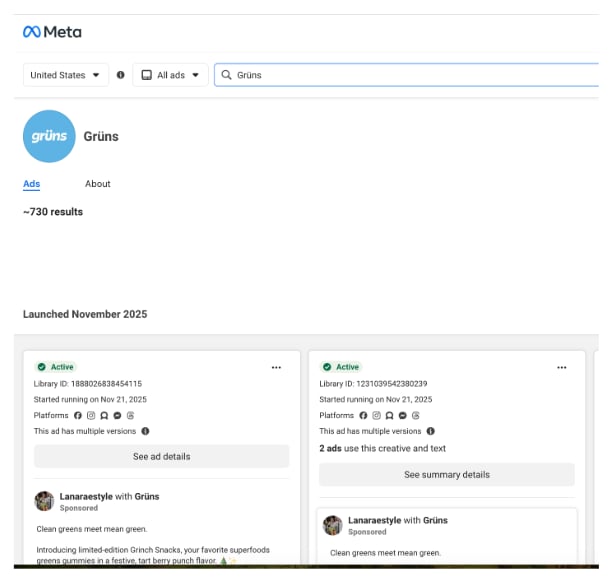The image size is (610, 579).
Task: Click info icon next to multiple versions, second ad
Action: click(x=430, y=431)
